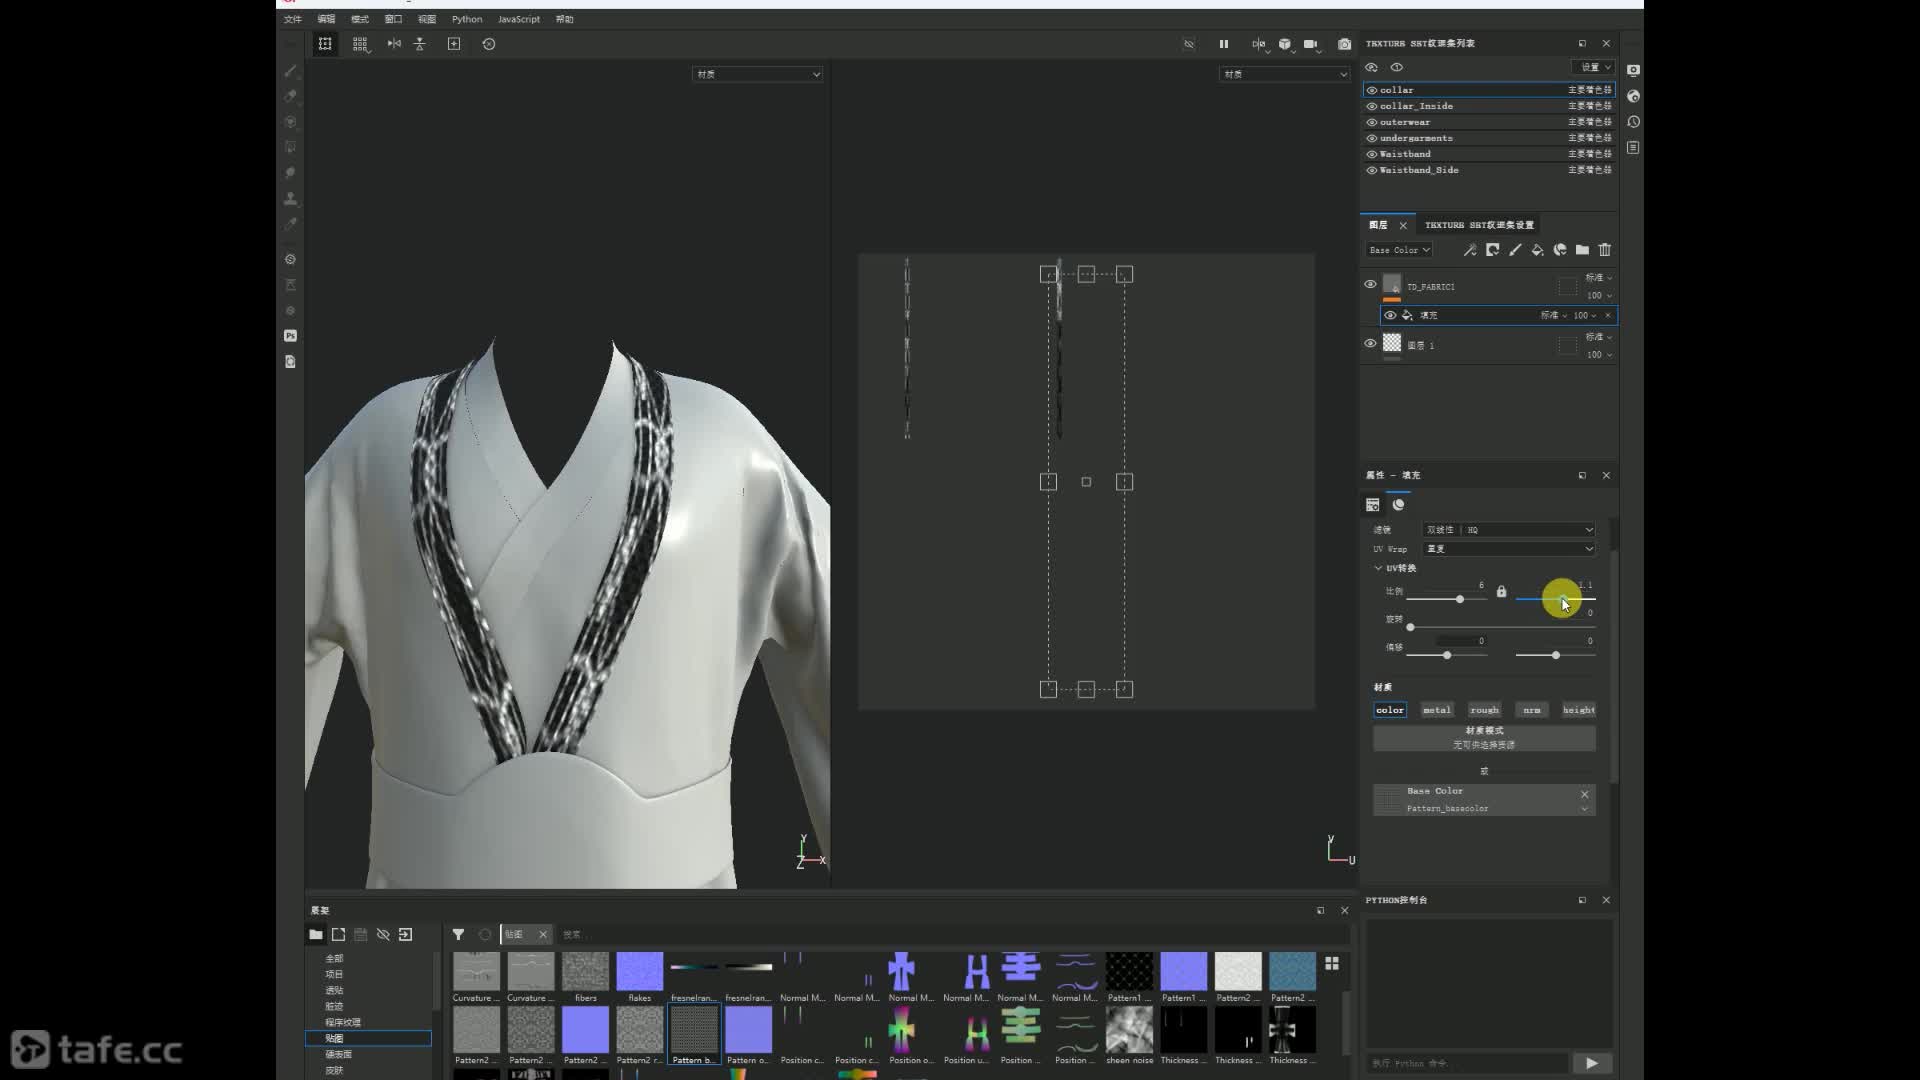Viewport: 1920px width, 1080px height.
Task: Open the dotted grid toolbar icon
Action: coord(360,44)
